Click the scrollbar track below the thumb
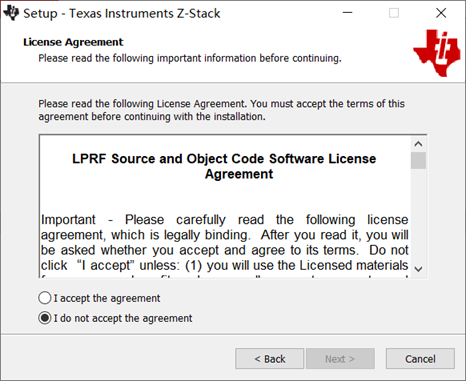 [418, 215]
